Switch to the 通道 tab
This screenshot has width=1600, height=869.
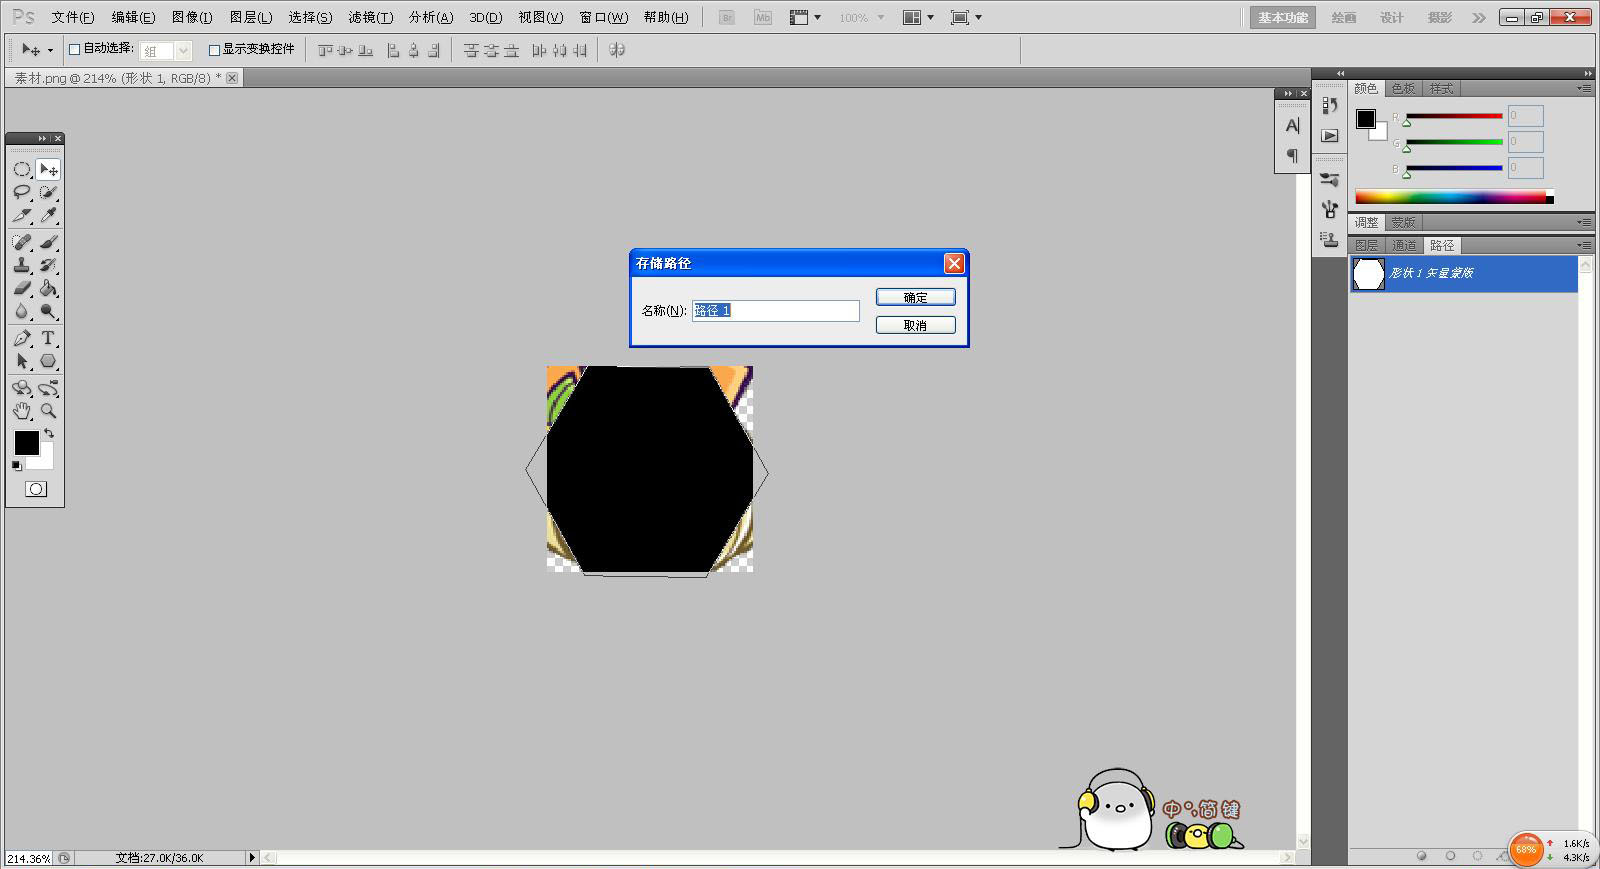click(x=1404, y=245)
